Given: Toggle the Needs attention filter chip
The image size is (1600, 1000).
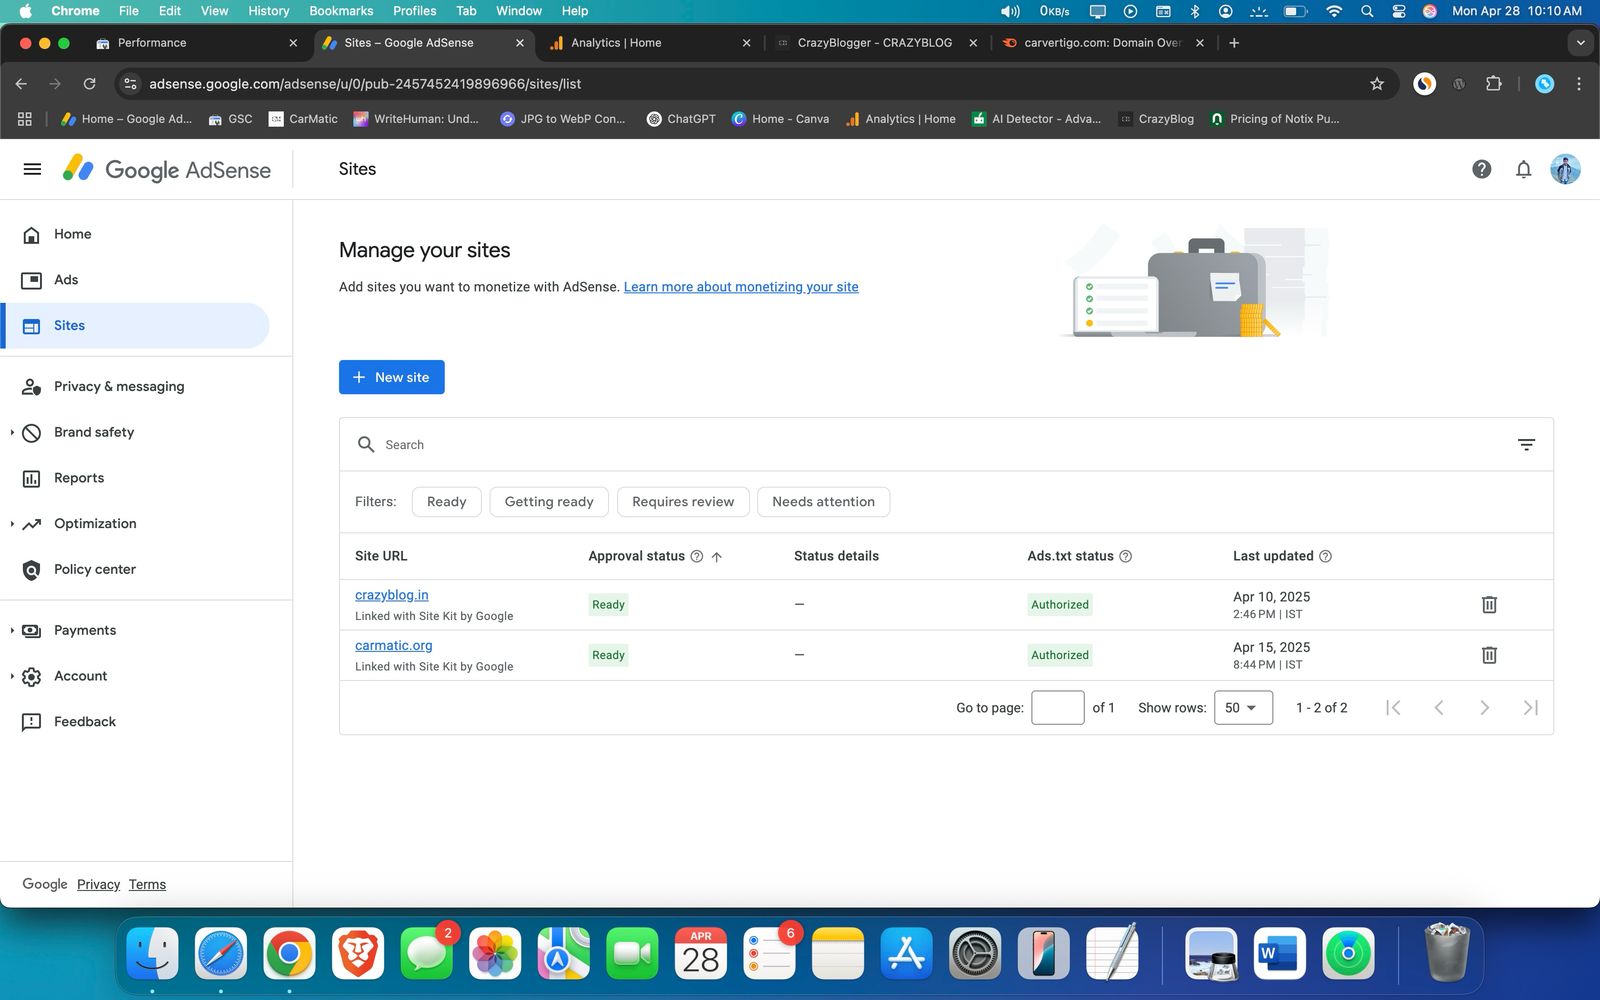Looking at the screenshot, I should pyautogui.click(x=823, y=502).
